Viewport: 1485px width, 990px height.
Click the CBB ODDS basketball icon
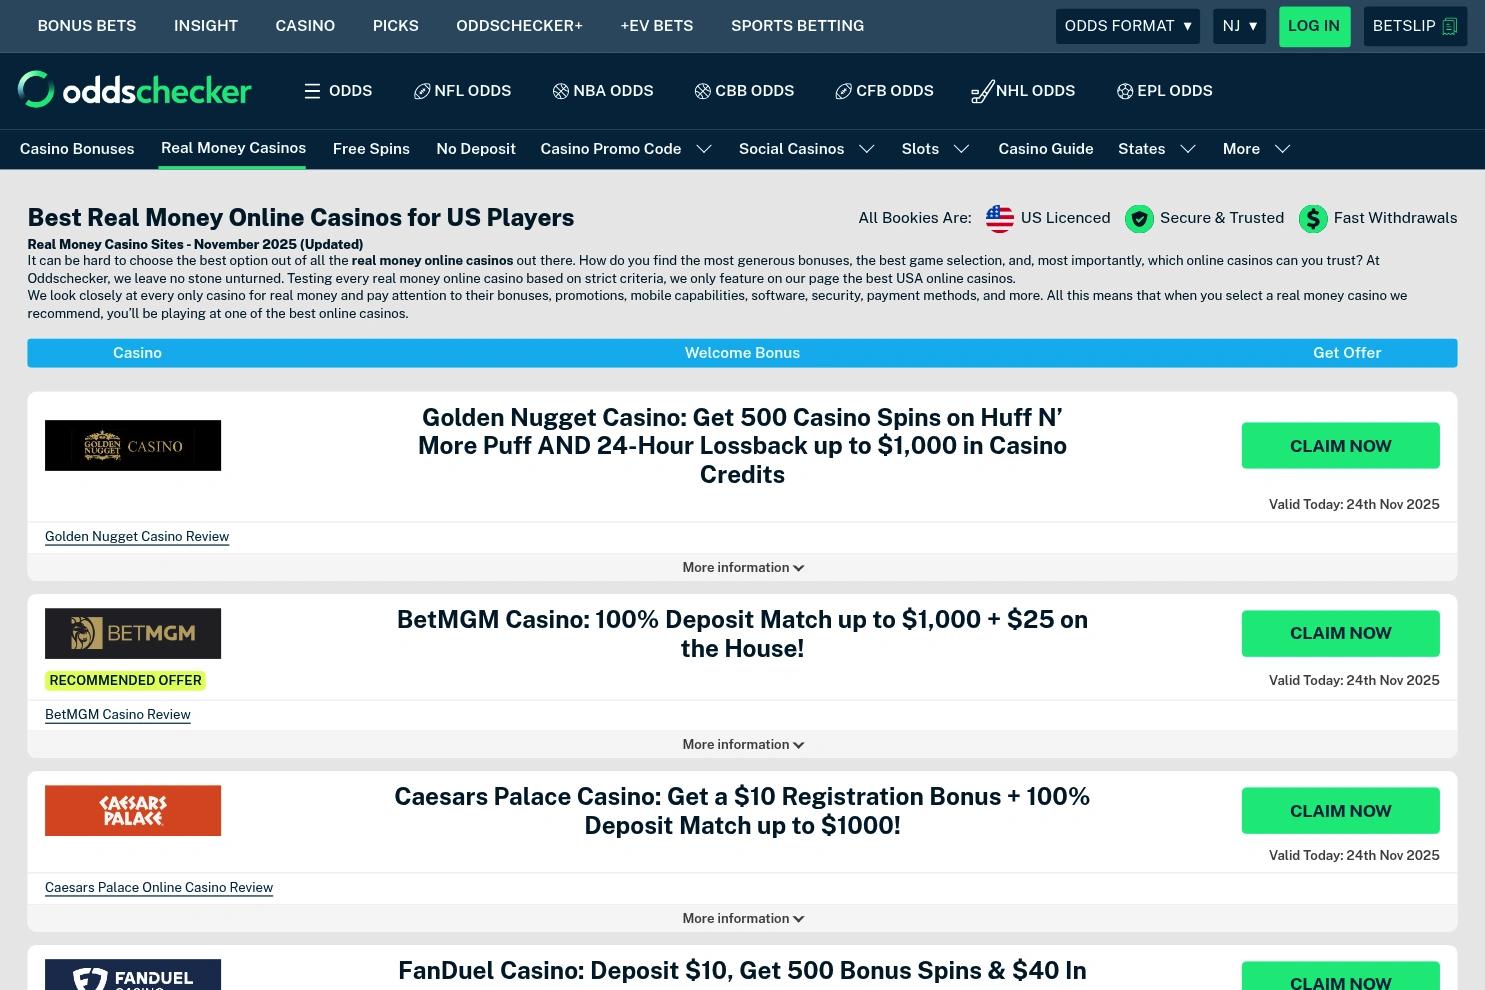coord(703,91)
